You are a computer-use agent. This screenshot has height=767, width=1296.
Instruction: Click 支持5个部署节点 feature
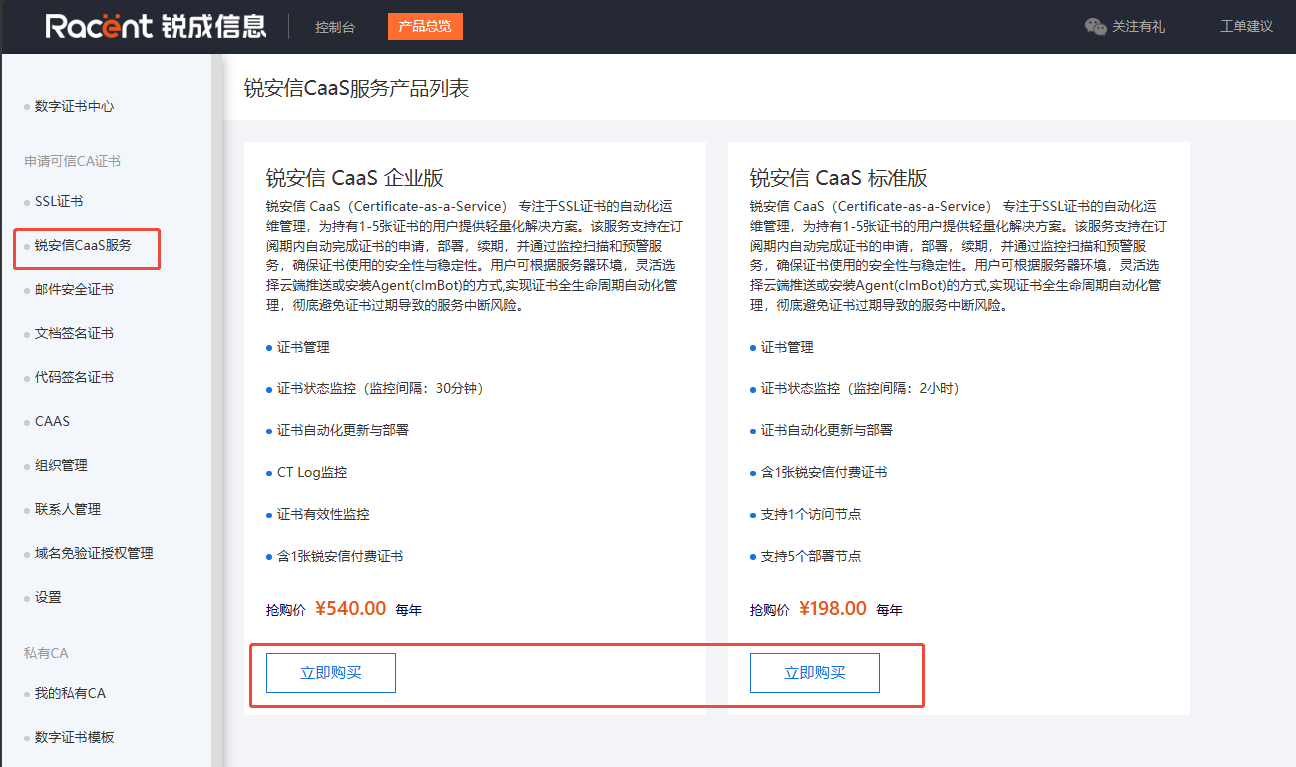[811, 557]
